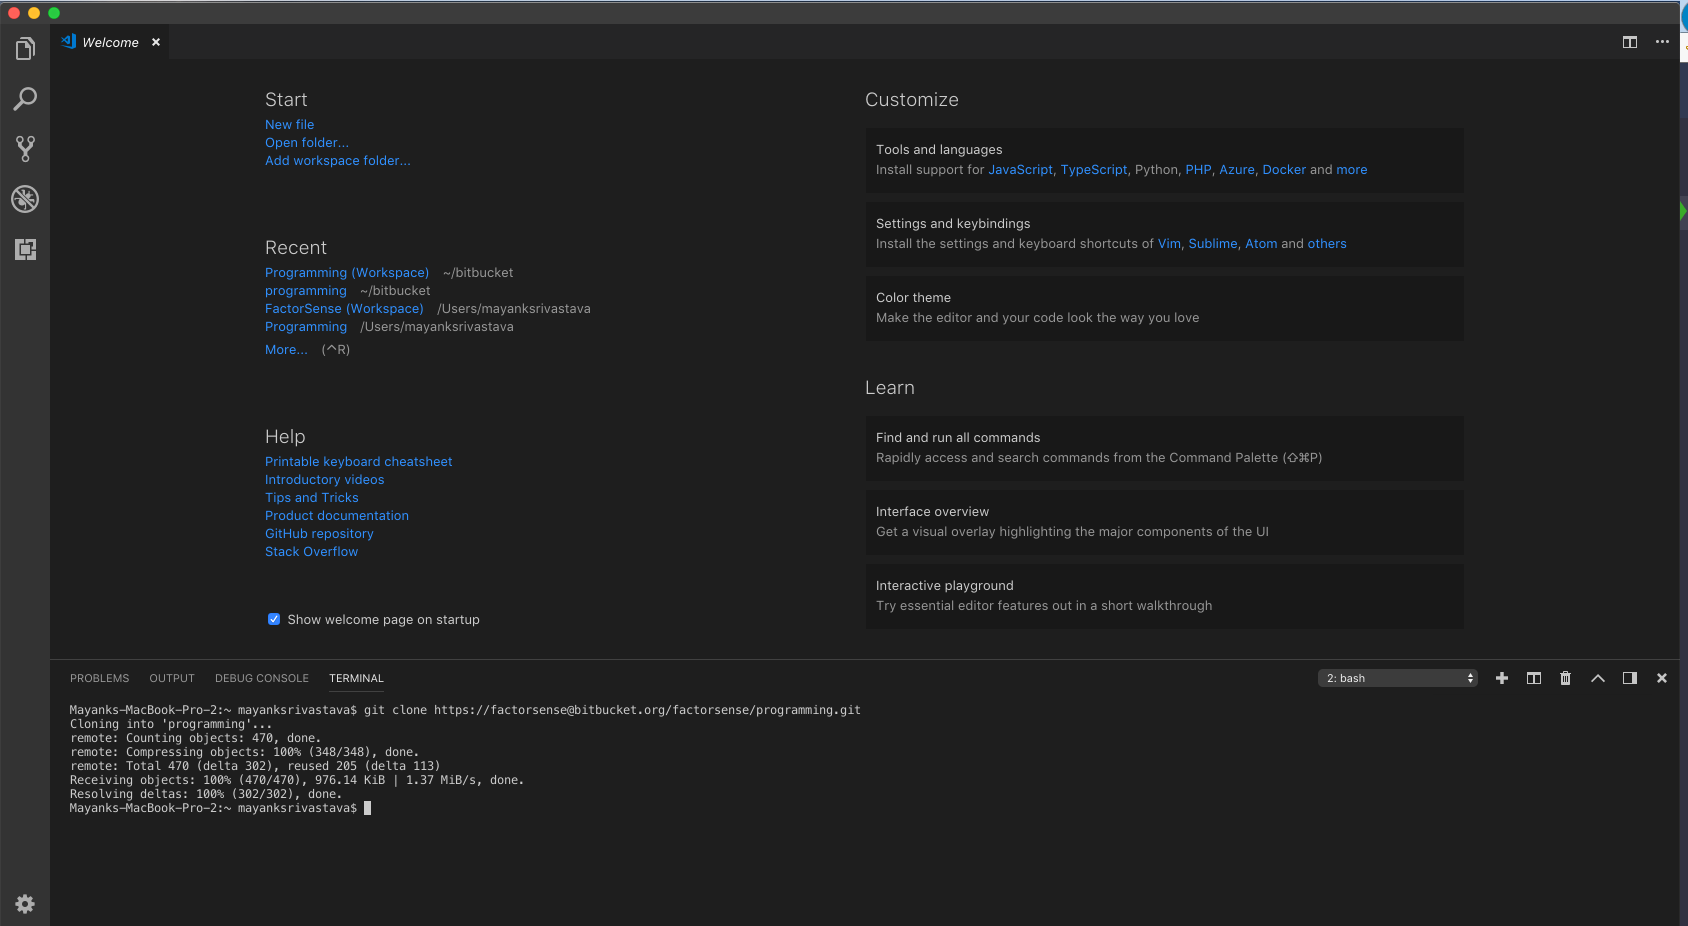Open the Source Control view

pyautogui.click(x=25, y=149)
